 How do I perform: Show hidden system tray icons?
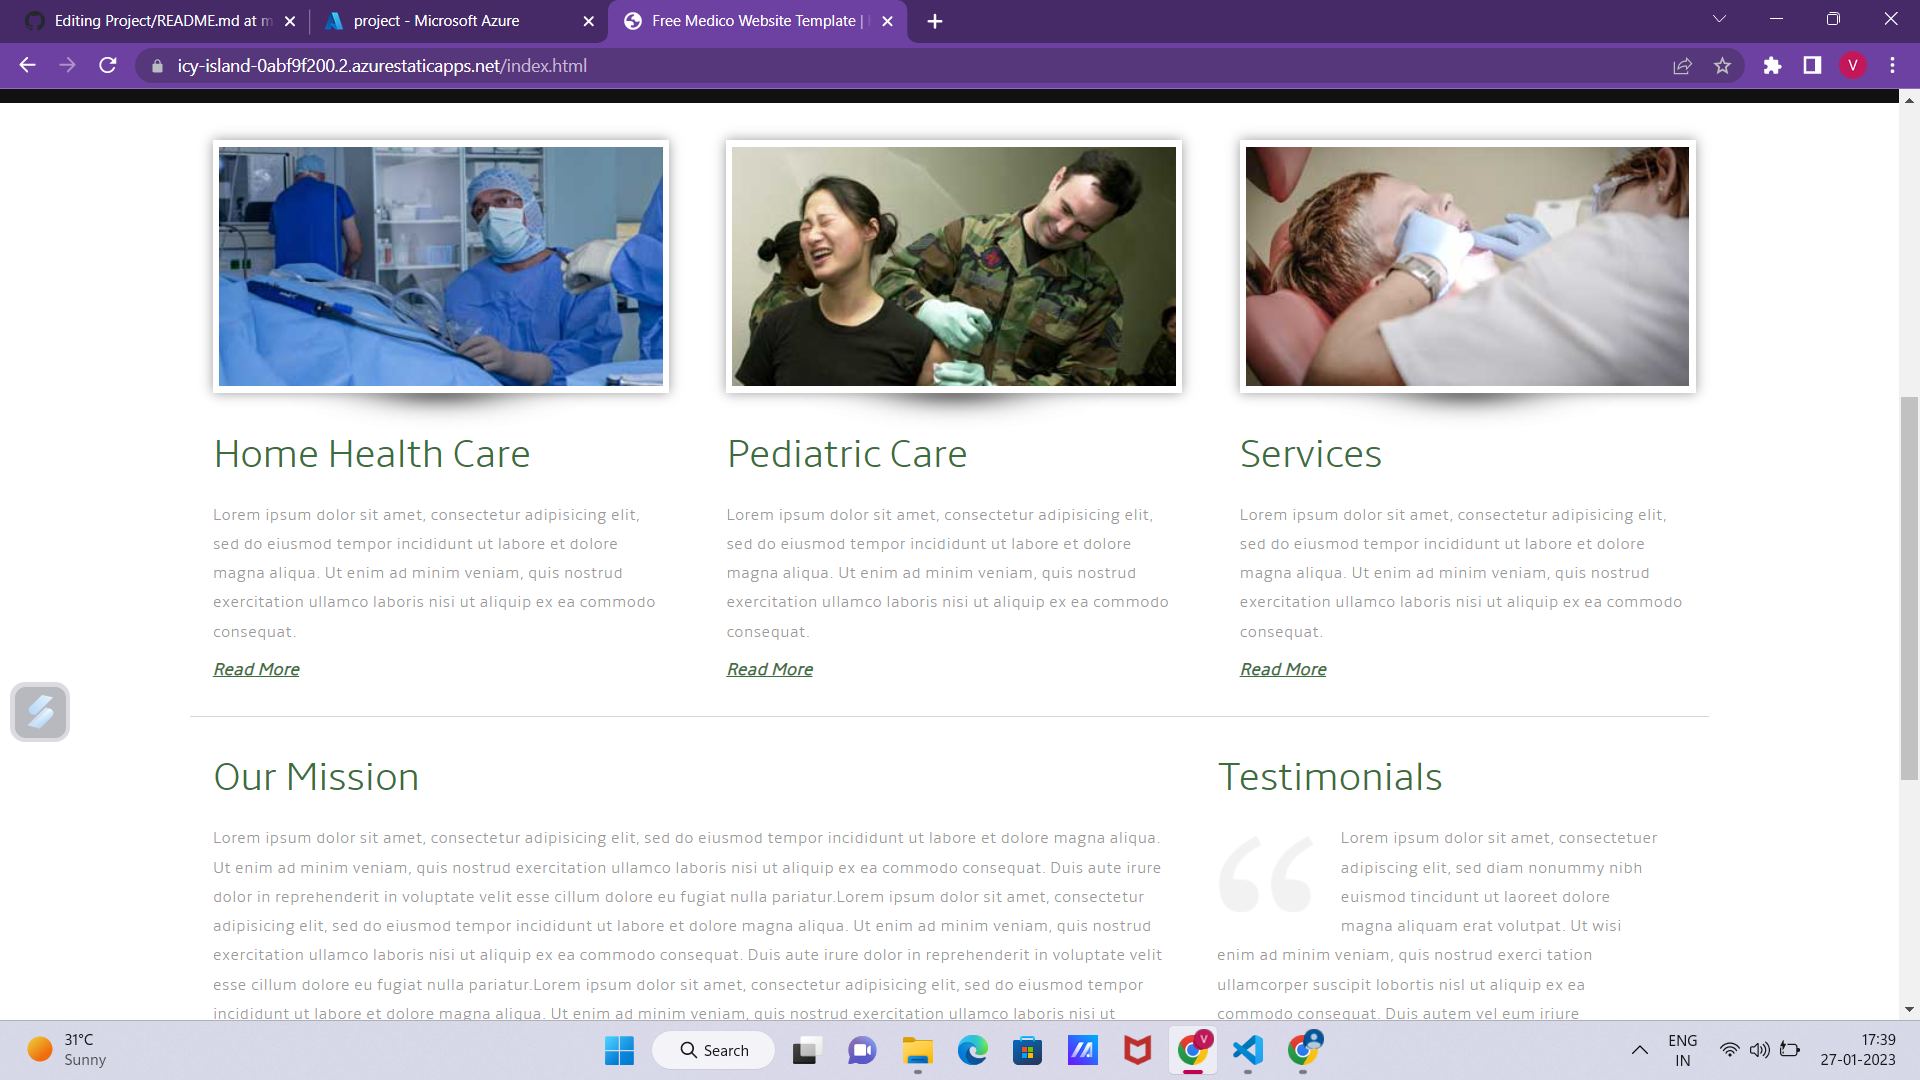click(x=1640, y=1050)
